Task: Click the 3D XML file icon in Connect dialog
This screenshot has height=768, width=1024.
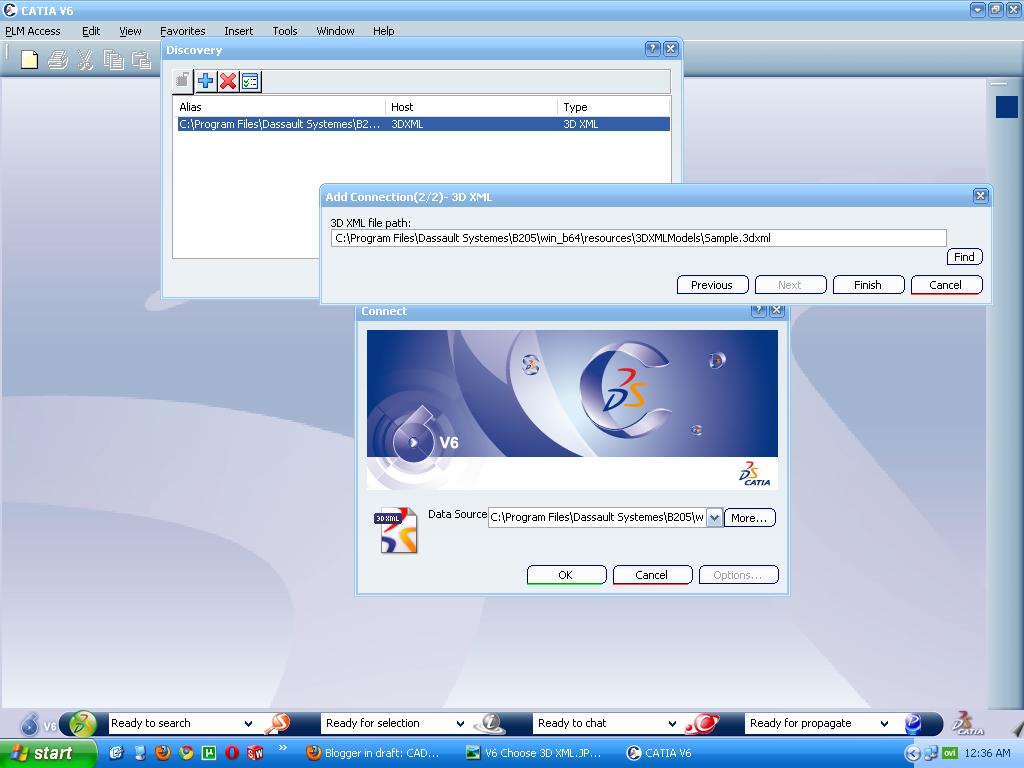Action: click(x=398, y=530)
